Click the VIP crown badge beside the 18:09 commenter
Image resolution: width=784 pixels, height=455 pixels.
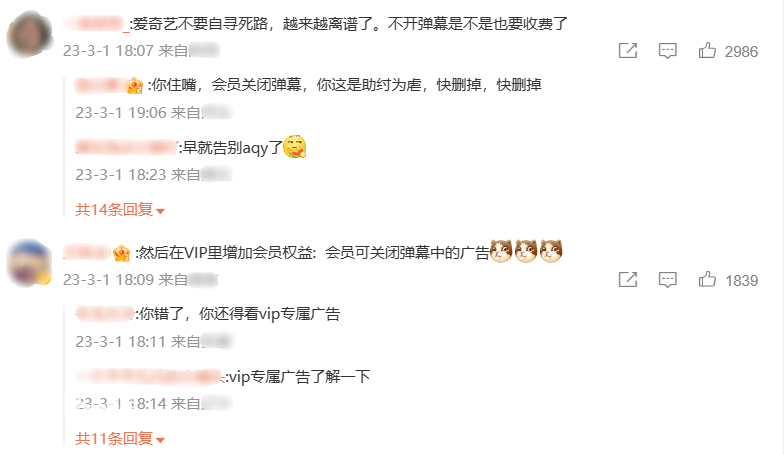tap(122, 254)
